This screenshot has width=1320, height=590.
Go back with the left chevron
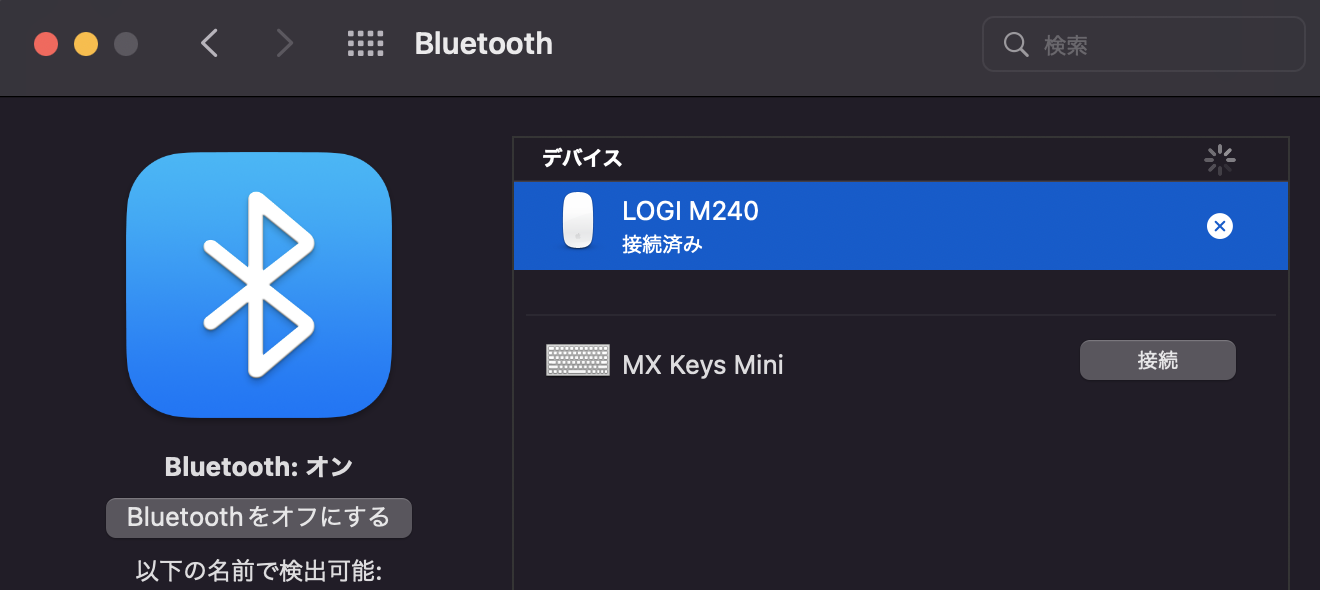click(209, 44)
